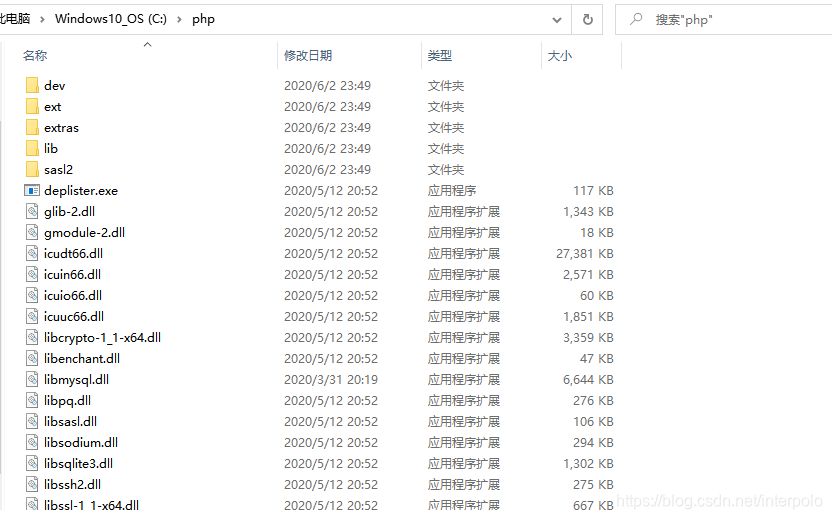This screenshot has height=519, width=832.
Task: Navigate to Windows10_OS (C:) breadcrumb
Action: click(x=111, y=19)
